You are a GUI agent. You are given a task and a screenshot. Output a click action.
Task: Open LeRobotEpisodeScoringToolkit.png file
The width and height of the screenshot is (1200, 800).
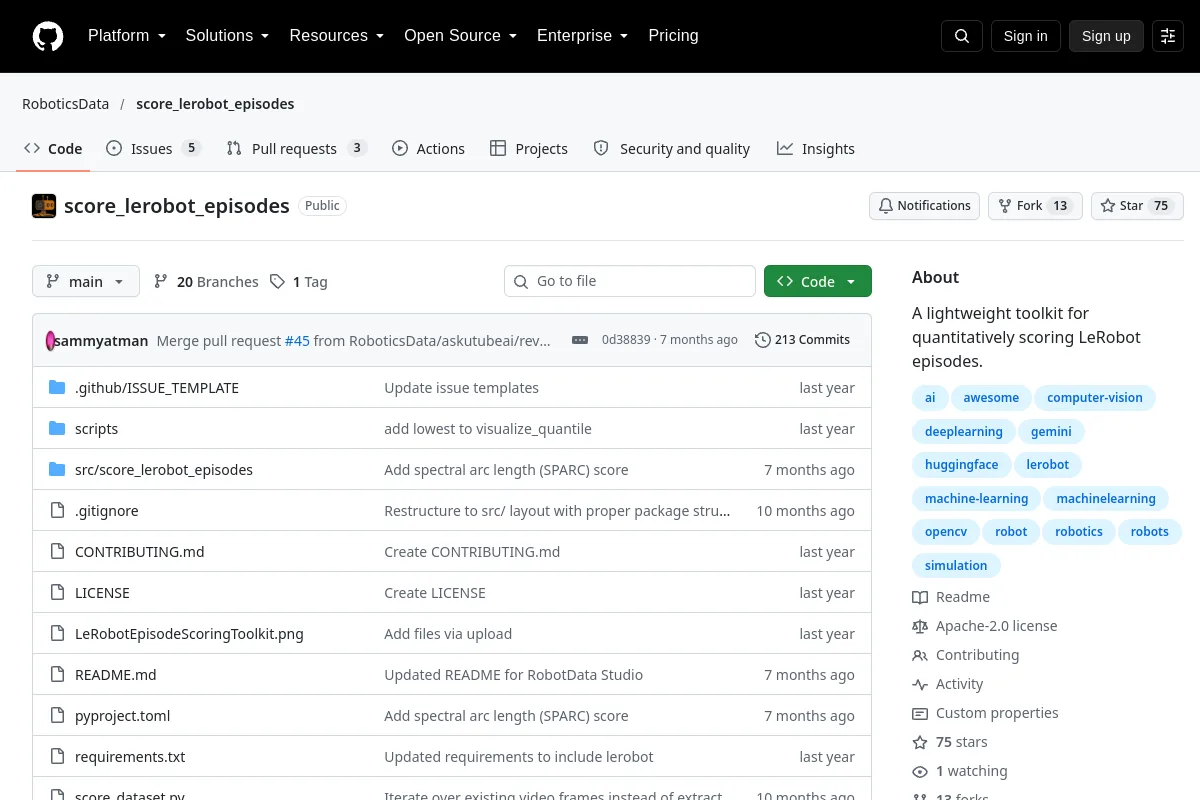(x=189, y=634)
